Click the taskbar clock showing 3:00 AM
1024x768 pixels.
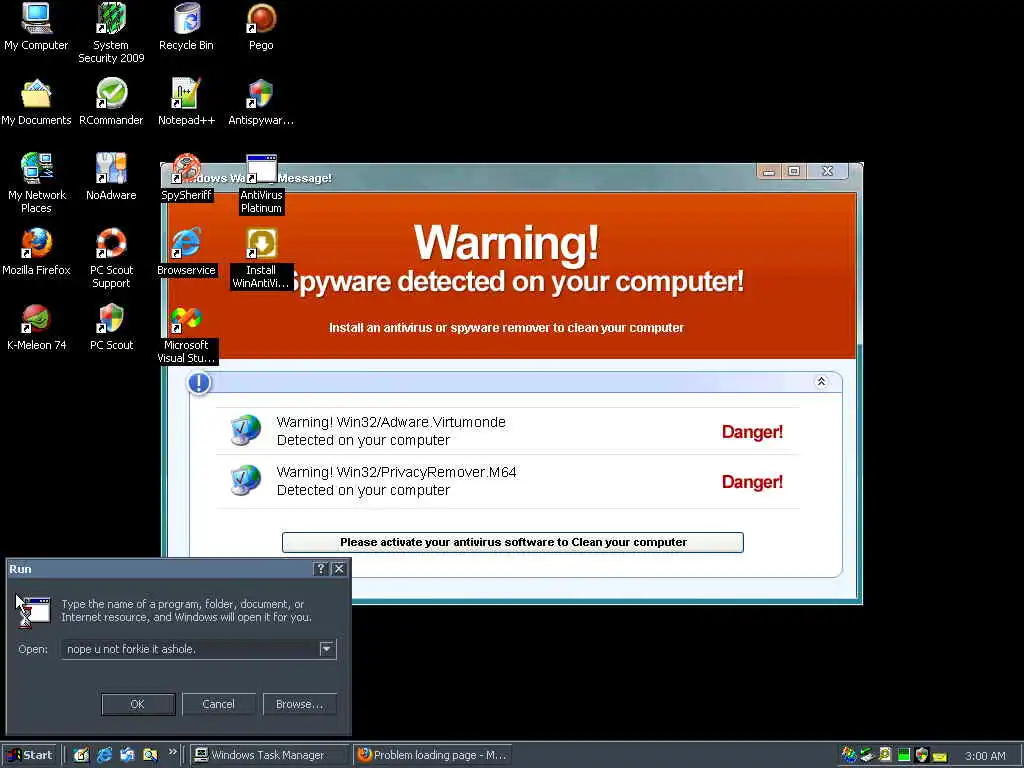coord(985,756)
